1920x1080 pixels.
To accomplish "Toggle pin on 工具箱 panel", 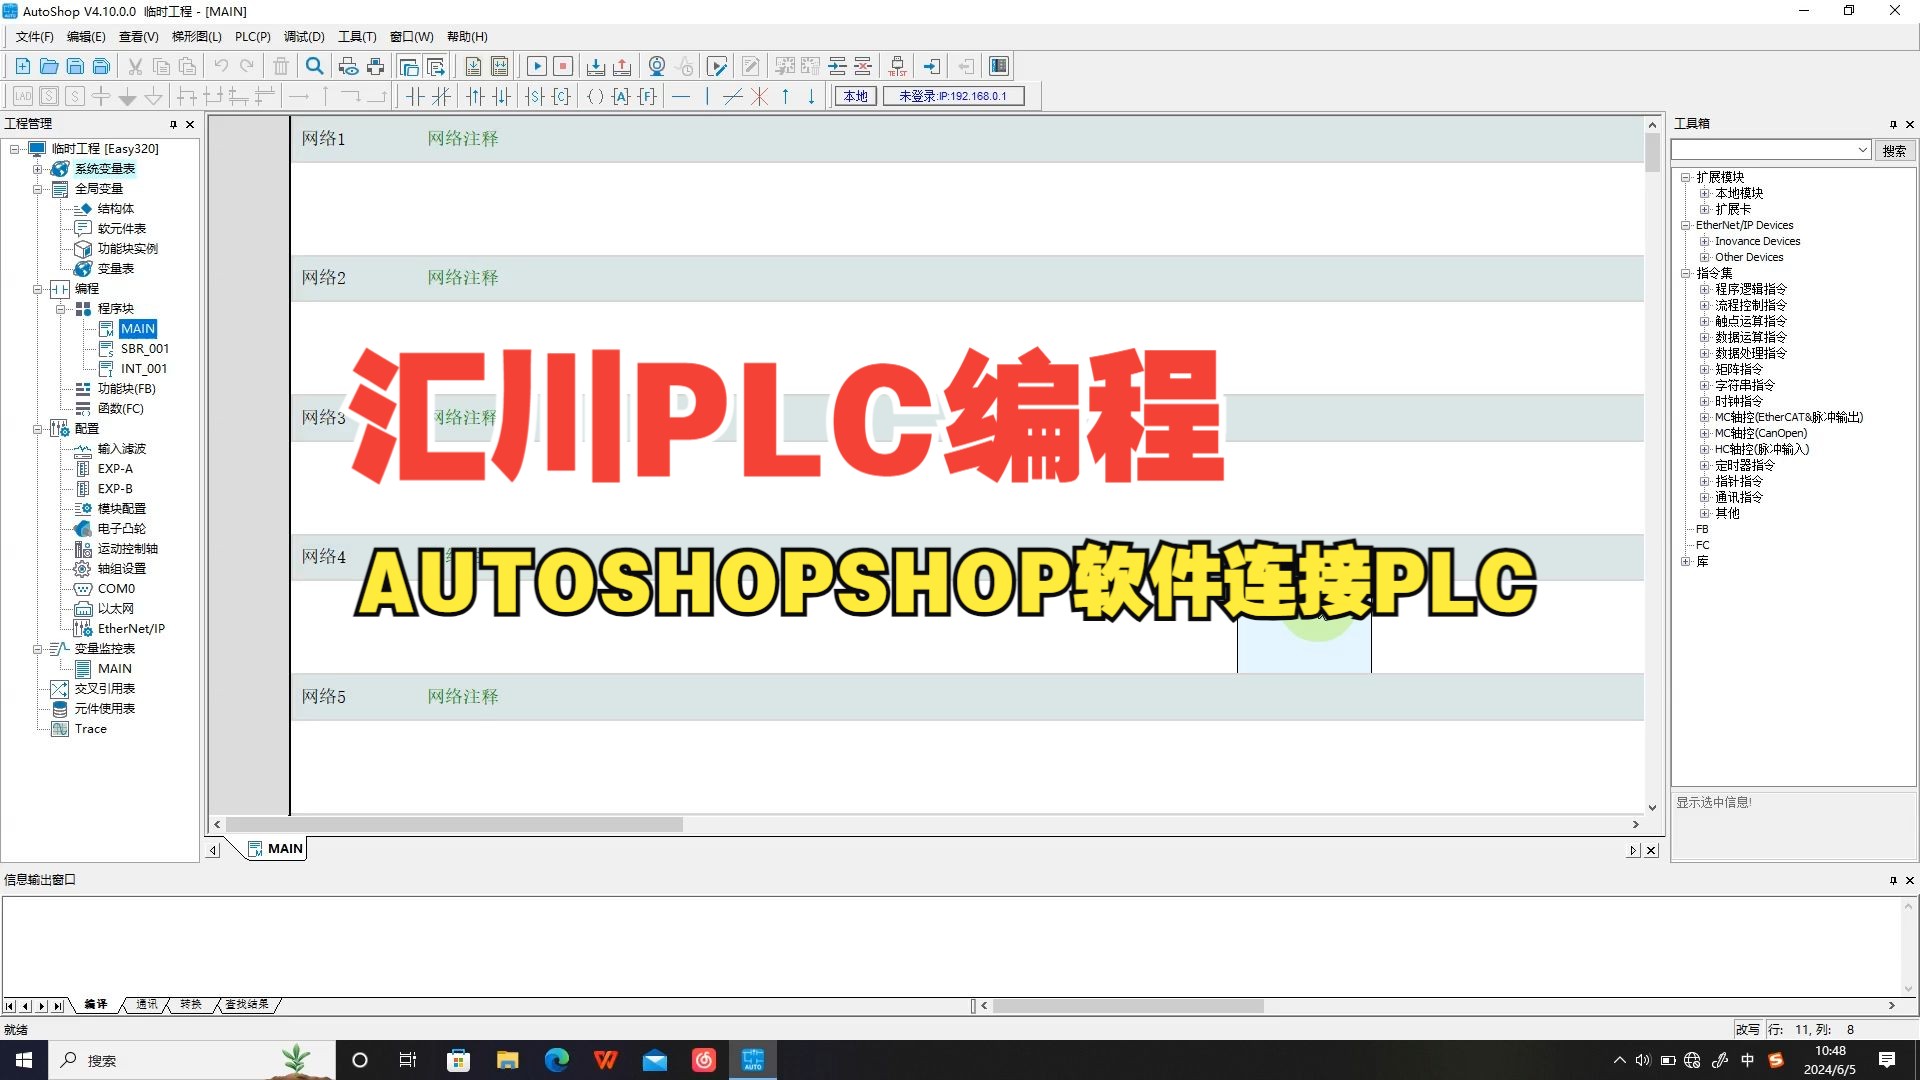I will tap(1893, 124).
